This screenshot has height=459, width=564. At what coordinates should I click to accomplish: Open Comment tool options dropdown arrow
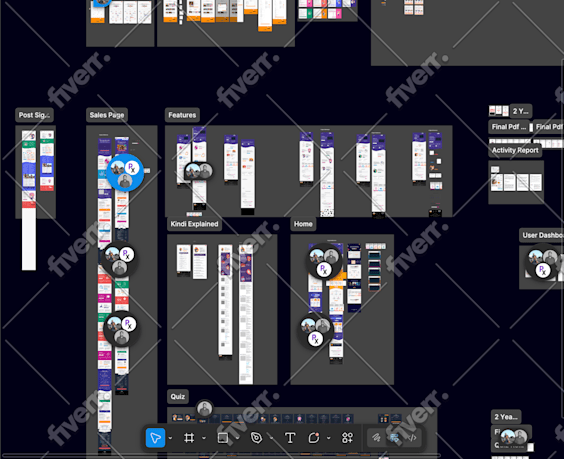point(328,438)
